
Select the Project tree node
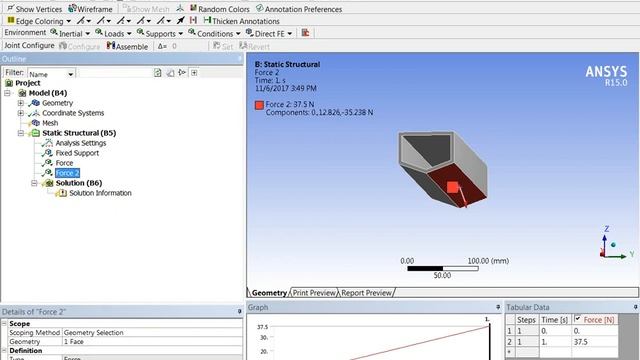[x=27, y=83]
